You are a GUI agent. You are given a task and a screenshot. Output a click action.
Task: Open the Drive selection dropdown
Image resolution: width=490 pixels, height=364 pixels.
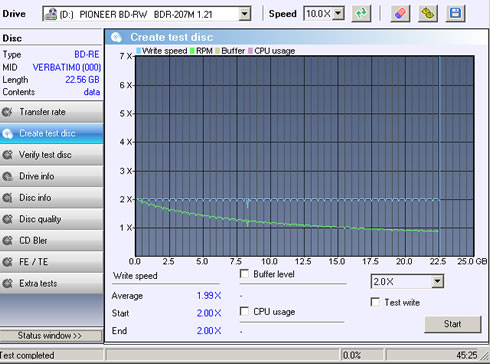pos(245,14)
